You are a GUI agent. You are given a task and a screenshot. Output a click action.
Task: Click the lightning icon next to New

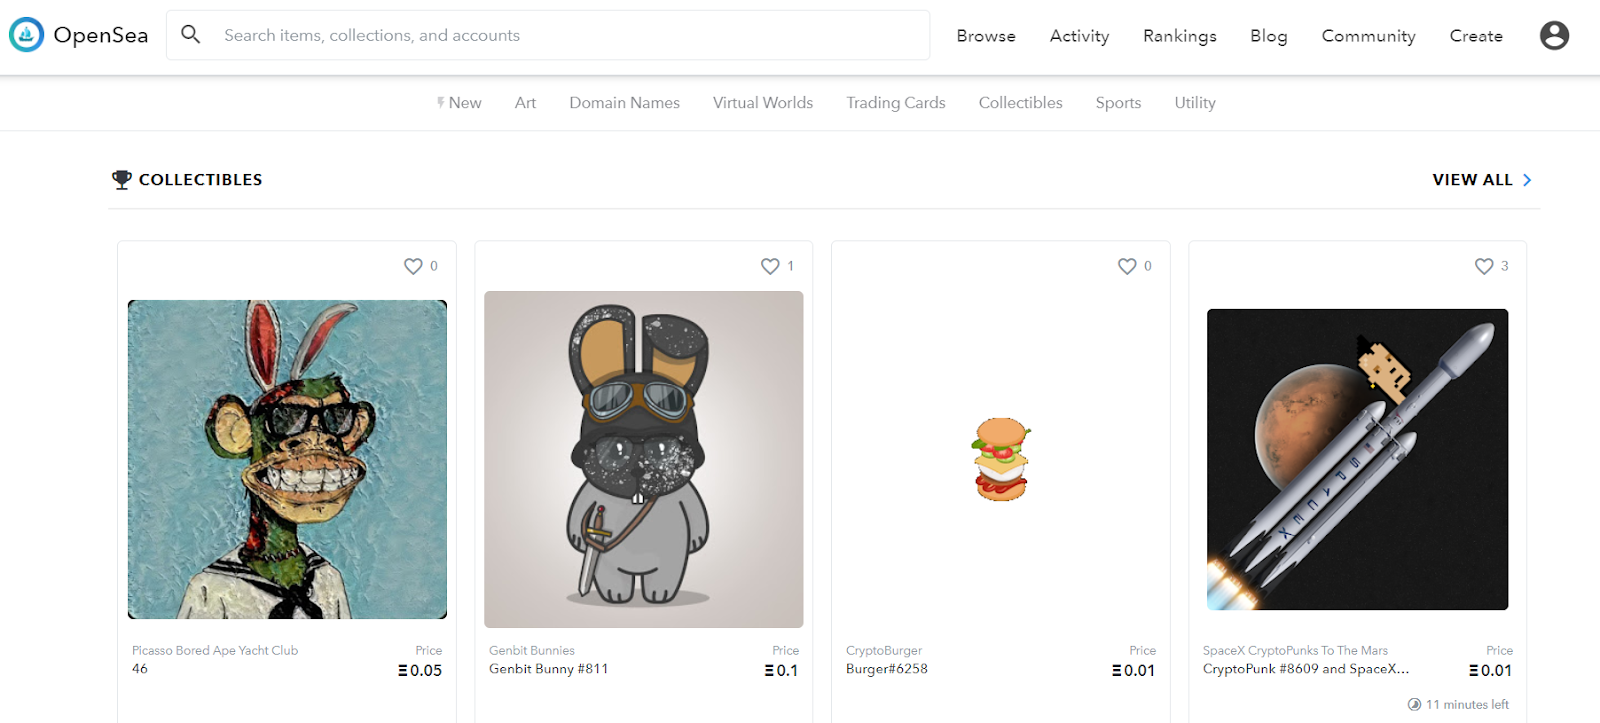[440, 102]
